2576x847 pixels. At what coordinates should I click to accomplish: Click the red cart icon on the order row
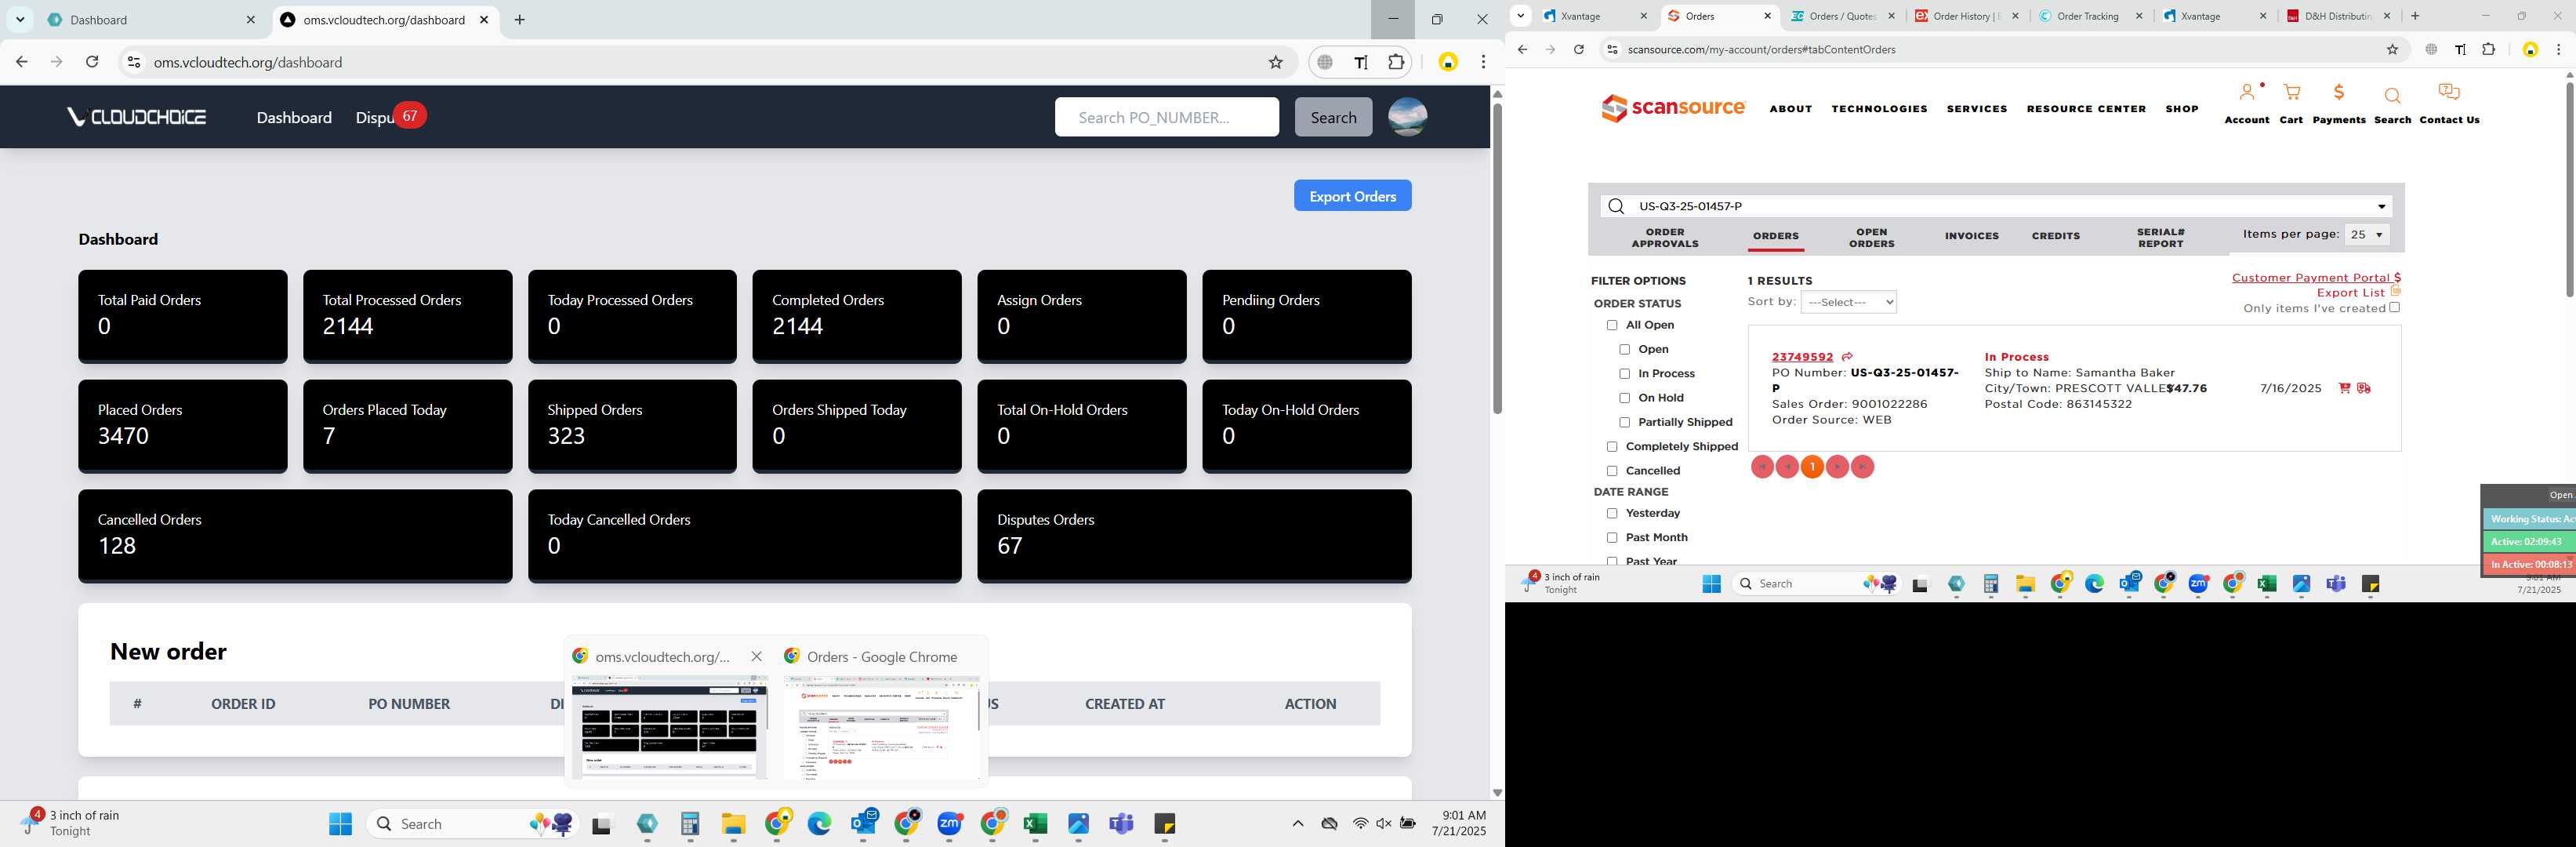2344,388
